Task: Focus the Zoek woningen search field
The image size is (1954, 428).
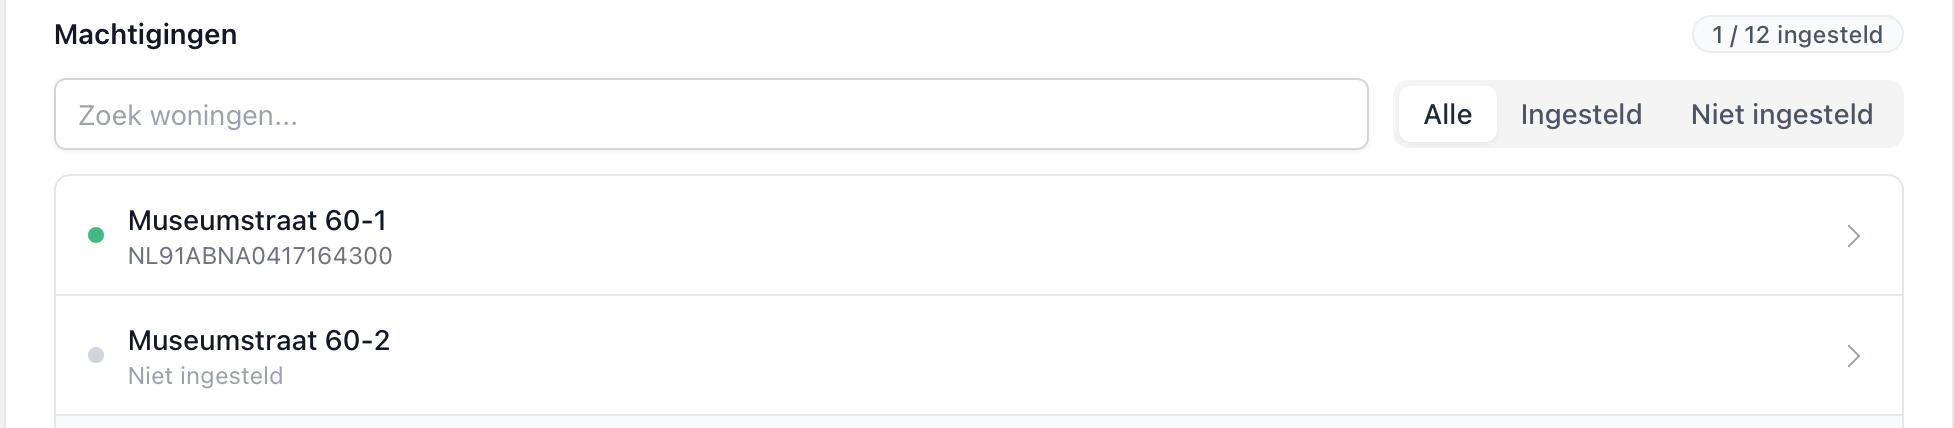Action: click(x=710, y=114)
